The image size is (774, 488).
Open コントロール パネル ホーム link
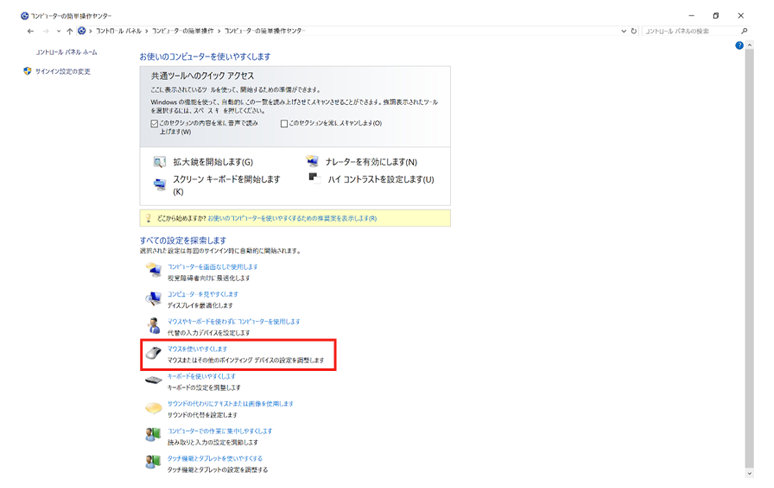(x=67, y=52)
